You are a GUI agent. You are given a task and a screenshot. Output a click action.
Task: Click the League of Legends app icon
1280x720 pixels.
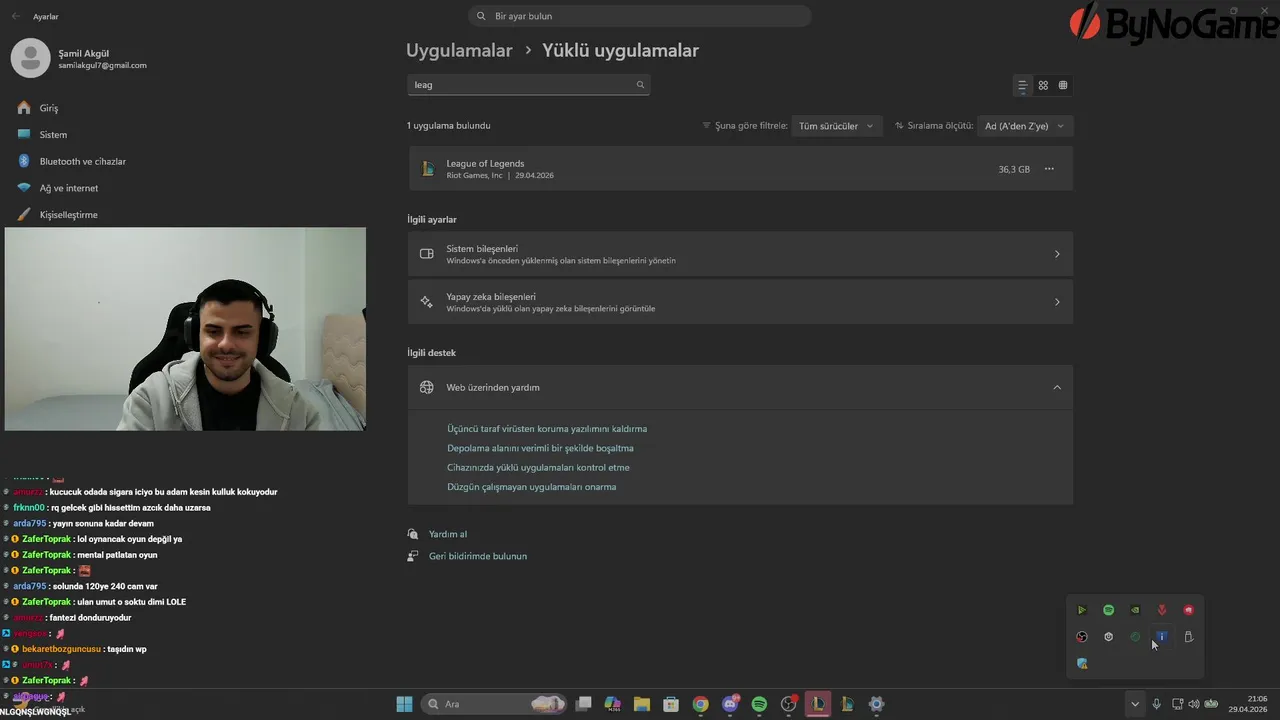427,169
